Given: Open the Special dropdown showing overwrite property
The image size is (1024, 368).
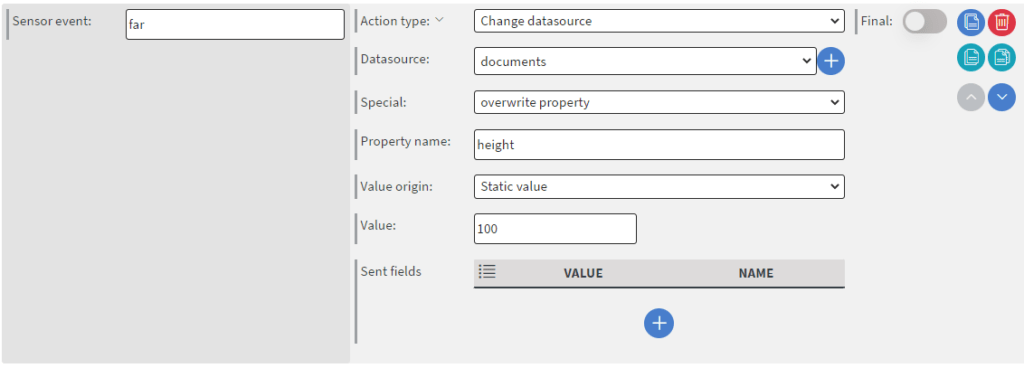Looking at the screenshot, I should 659,102.
